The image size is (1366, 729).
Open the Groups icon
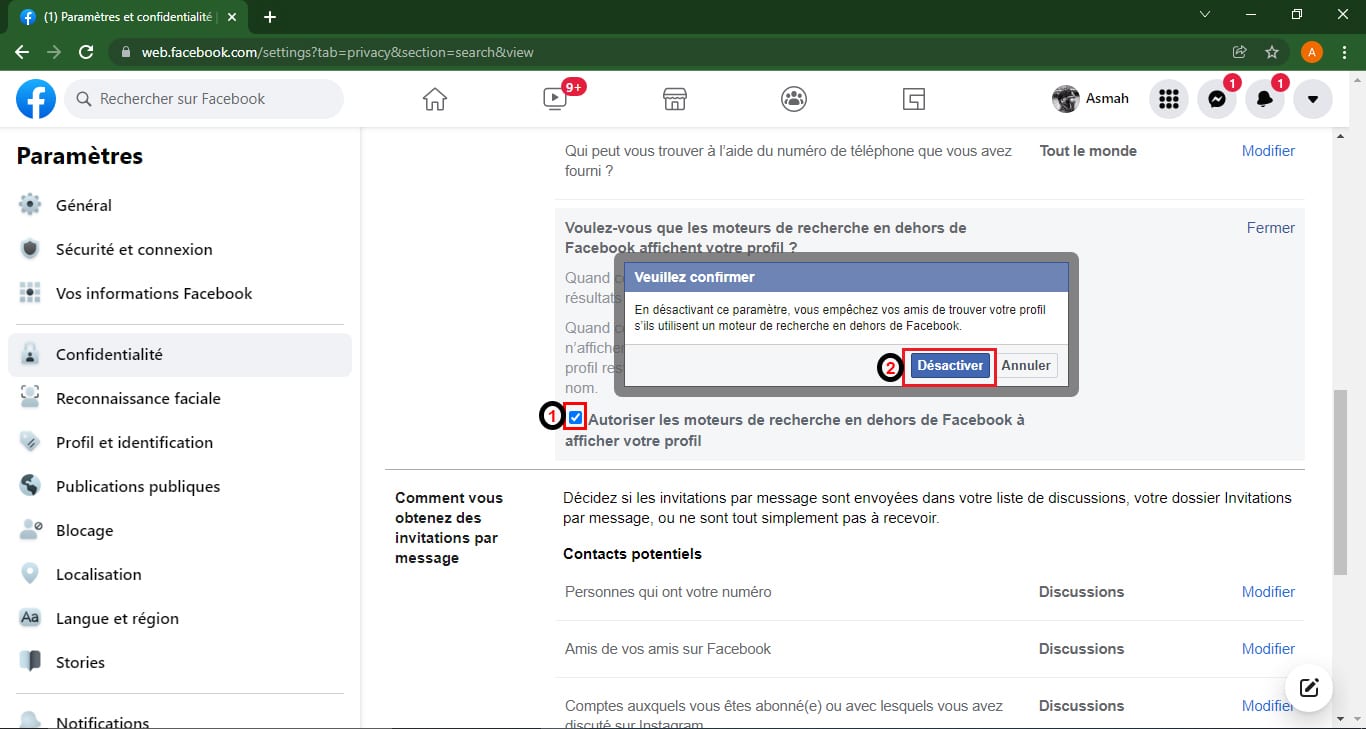pos(794,99)
